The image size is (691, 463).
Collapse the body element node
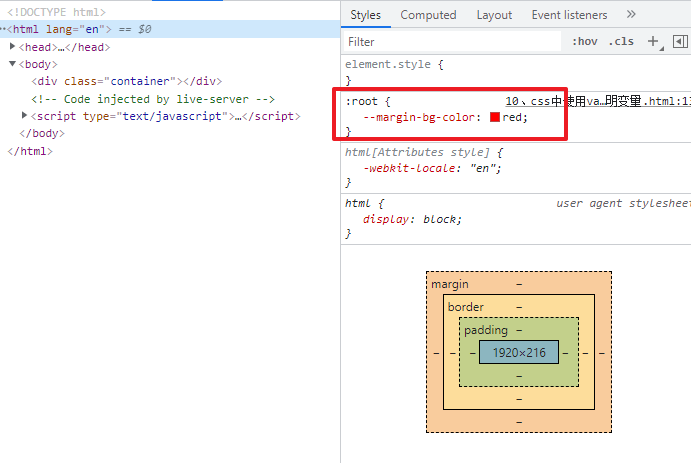tap(12, 64)
